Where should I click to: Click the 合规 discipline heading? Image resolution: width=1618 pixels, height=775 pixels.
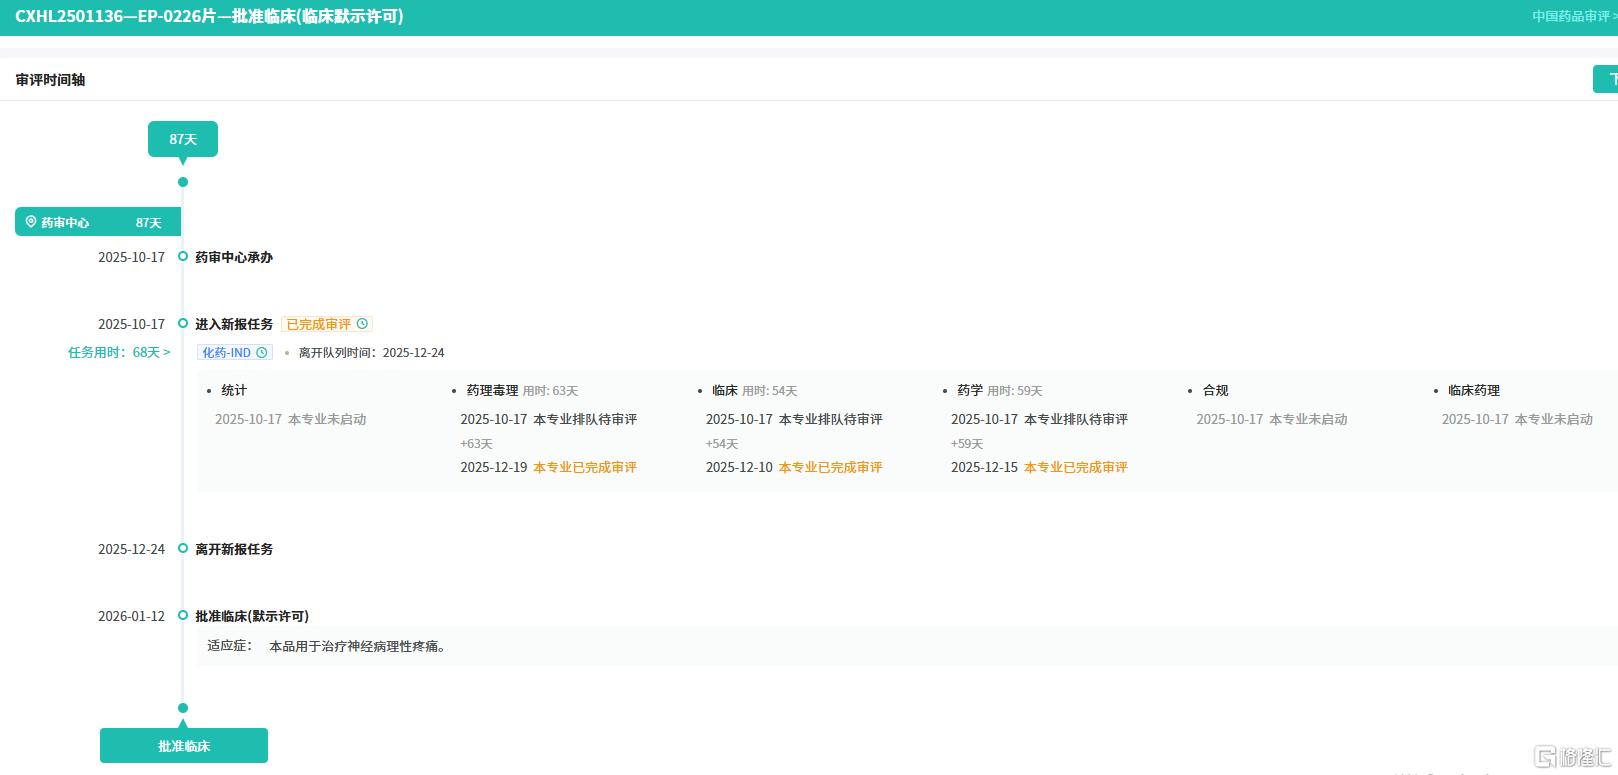click(1216, 391)
